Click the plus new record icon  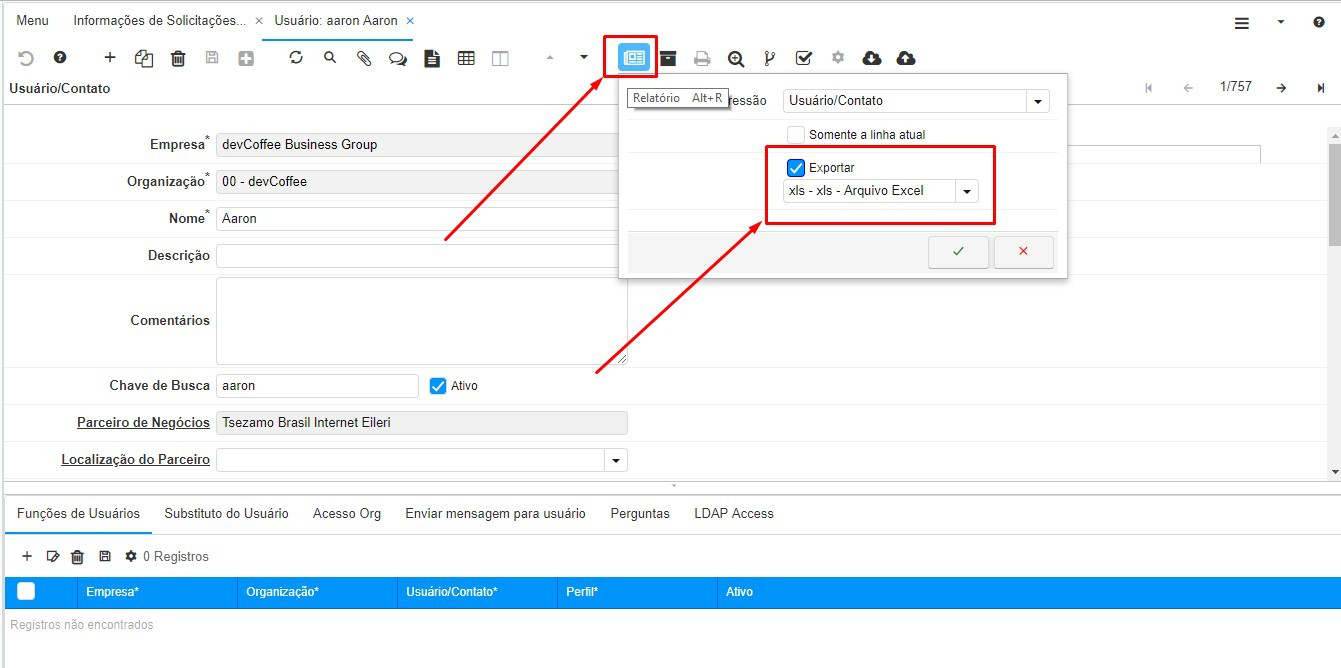point(110,58)
